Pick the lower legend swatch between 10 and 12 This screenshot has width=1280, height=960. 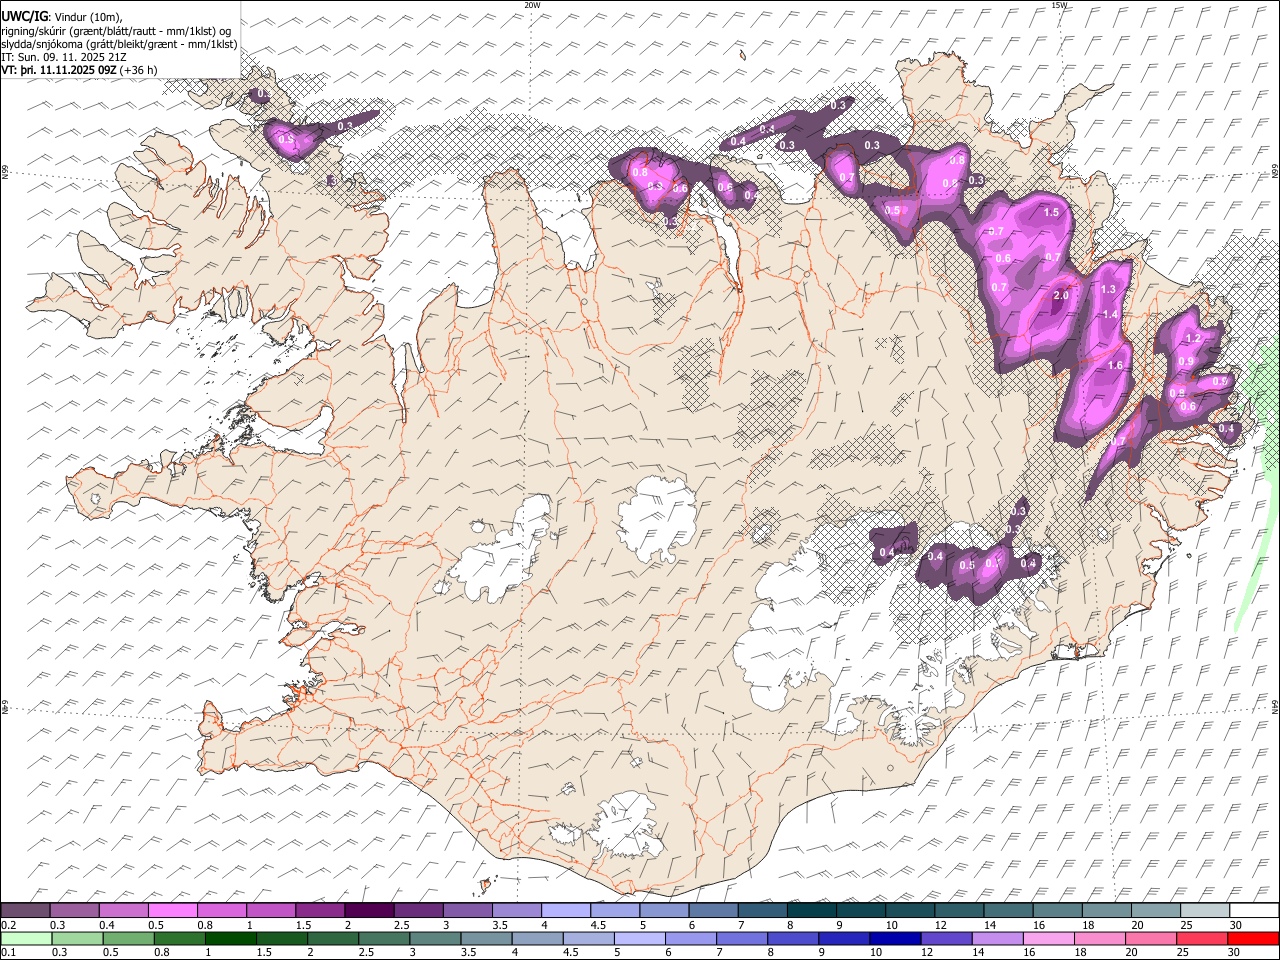pos(895,938)
